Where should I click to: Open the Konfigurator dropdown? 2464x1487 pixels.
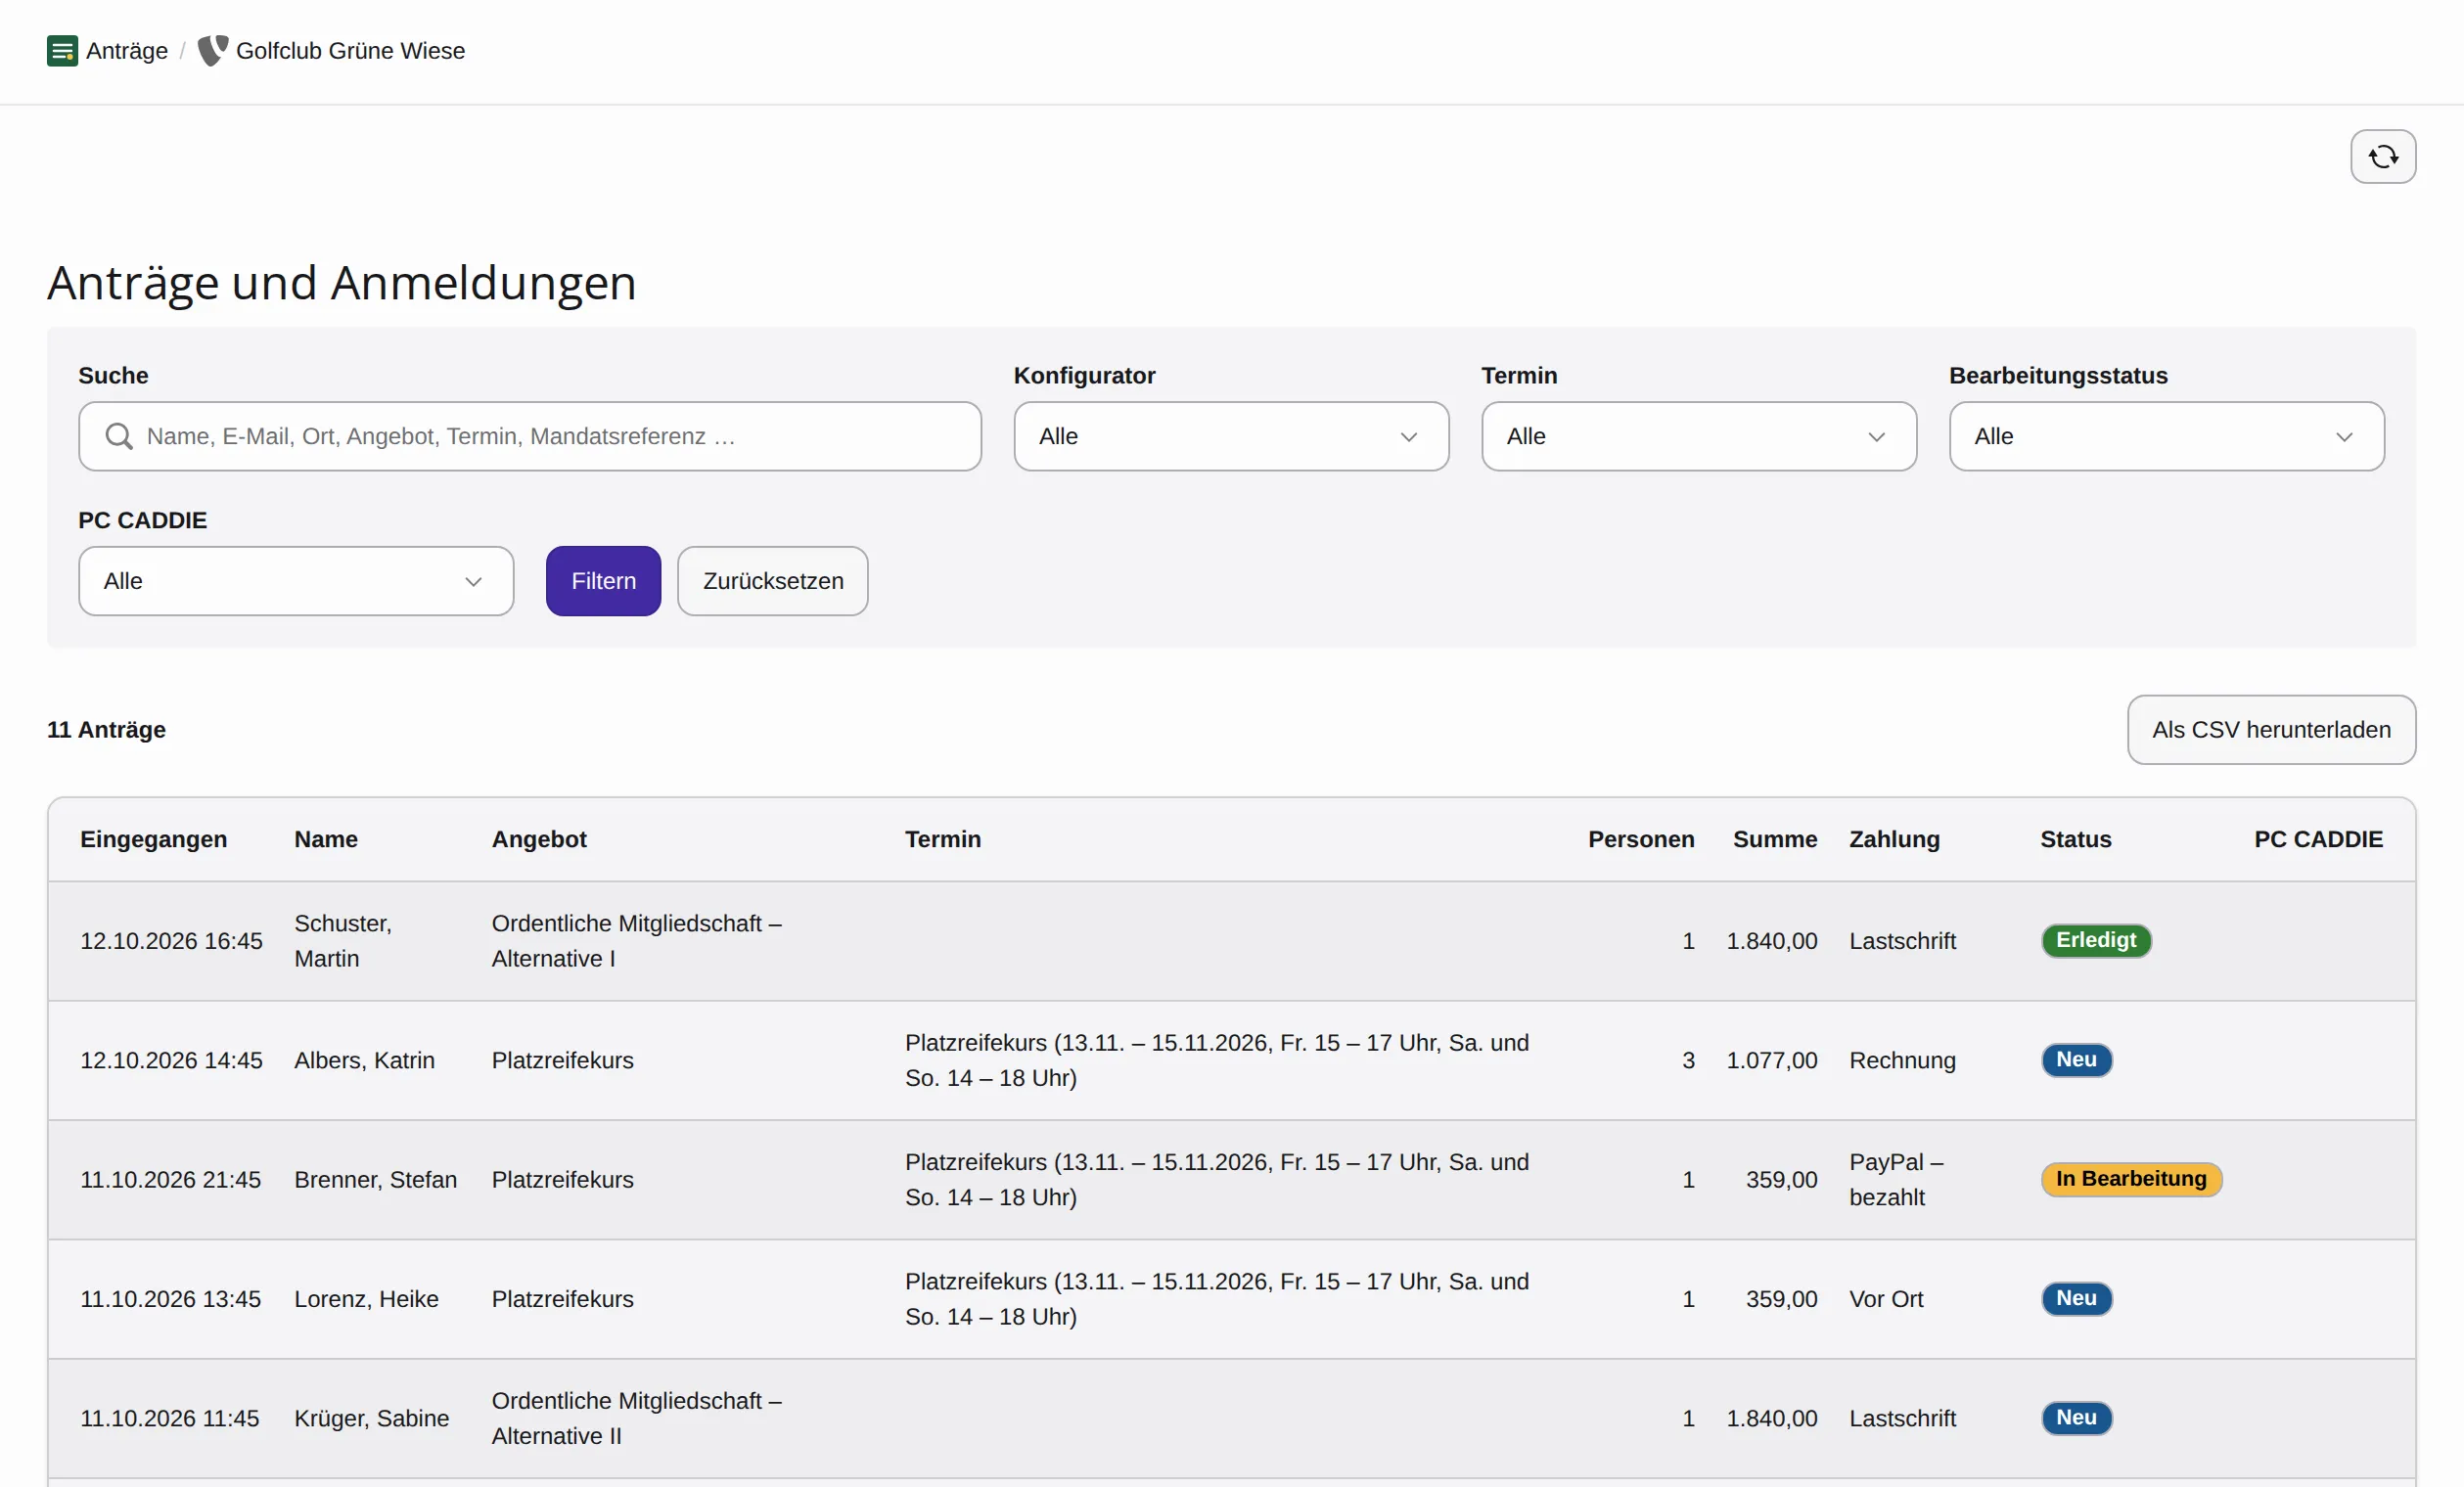pyautogui.click(x=1231, y=437)
